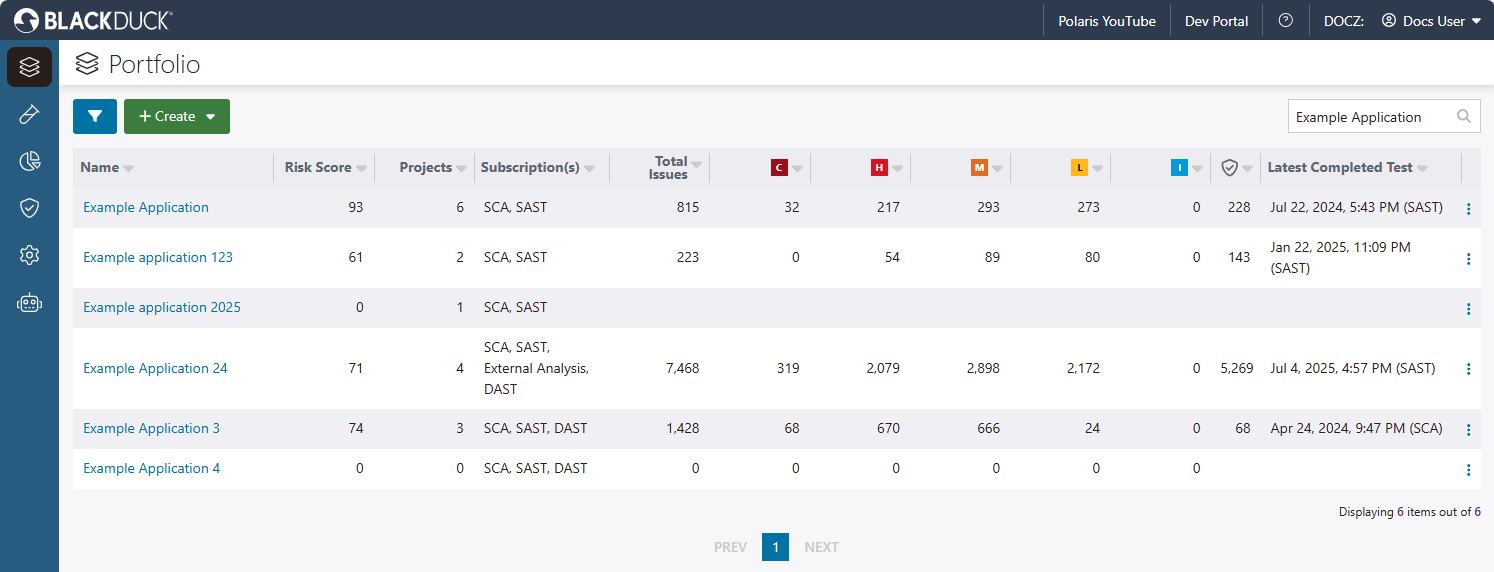Click the help question mark icon
Viewport: 1494px width, 572px height.
pyautogui.click(x=1286, y=20)
